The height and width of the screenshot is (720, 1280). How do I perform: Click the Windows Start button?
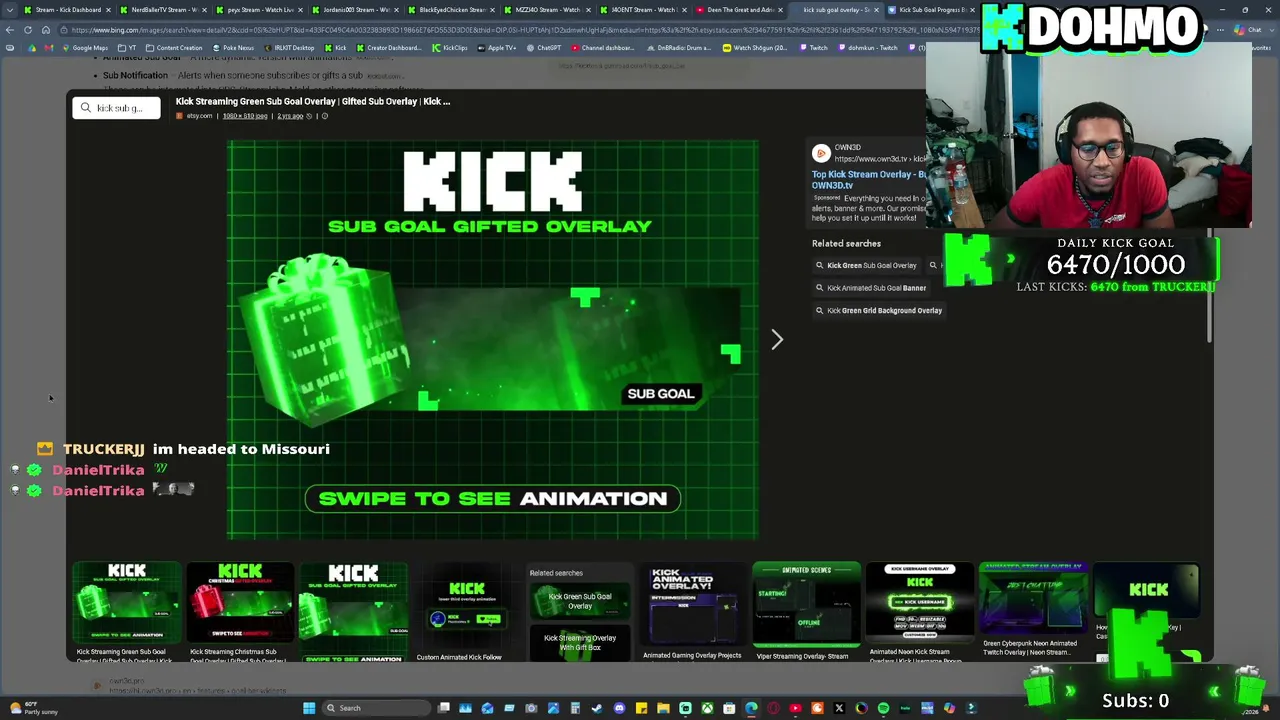click(309, 708)
